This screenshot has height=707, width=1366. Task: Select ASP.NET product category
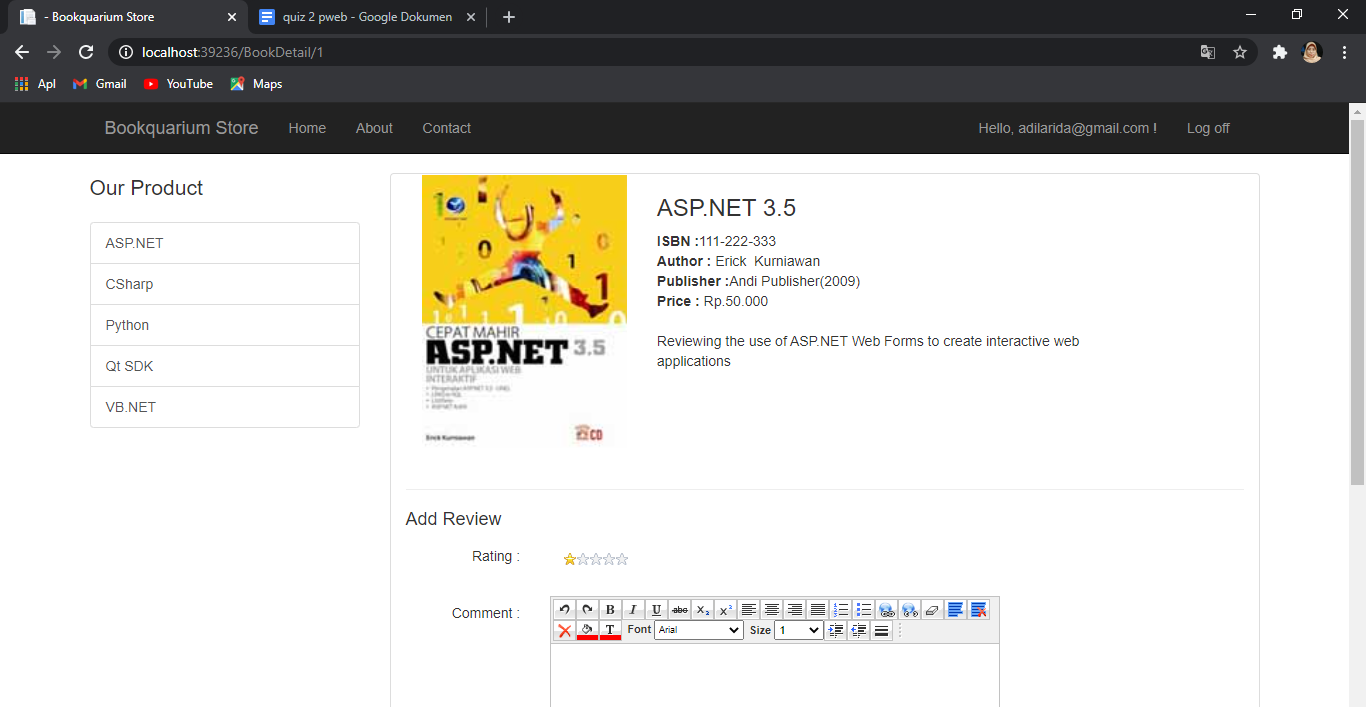[x=225, y=243]
